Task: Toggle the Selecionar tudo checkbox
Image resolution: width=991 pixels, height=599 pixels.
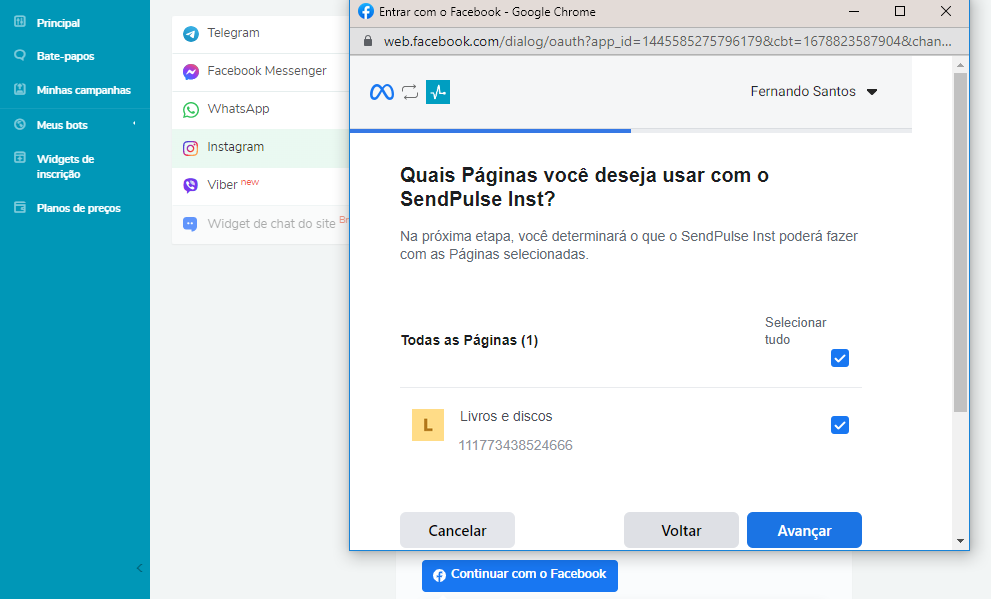Action: coord(840,358)
